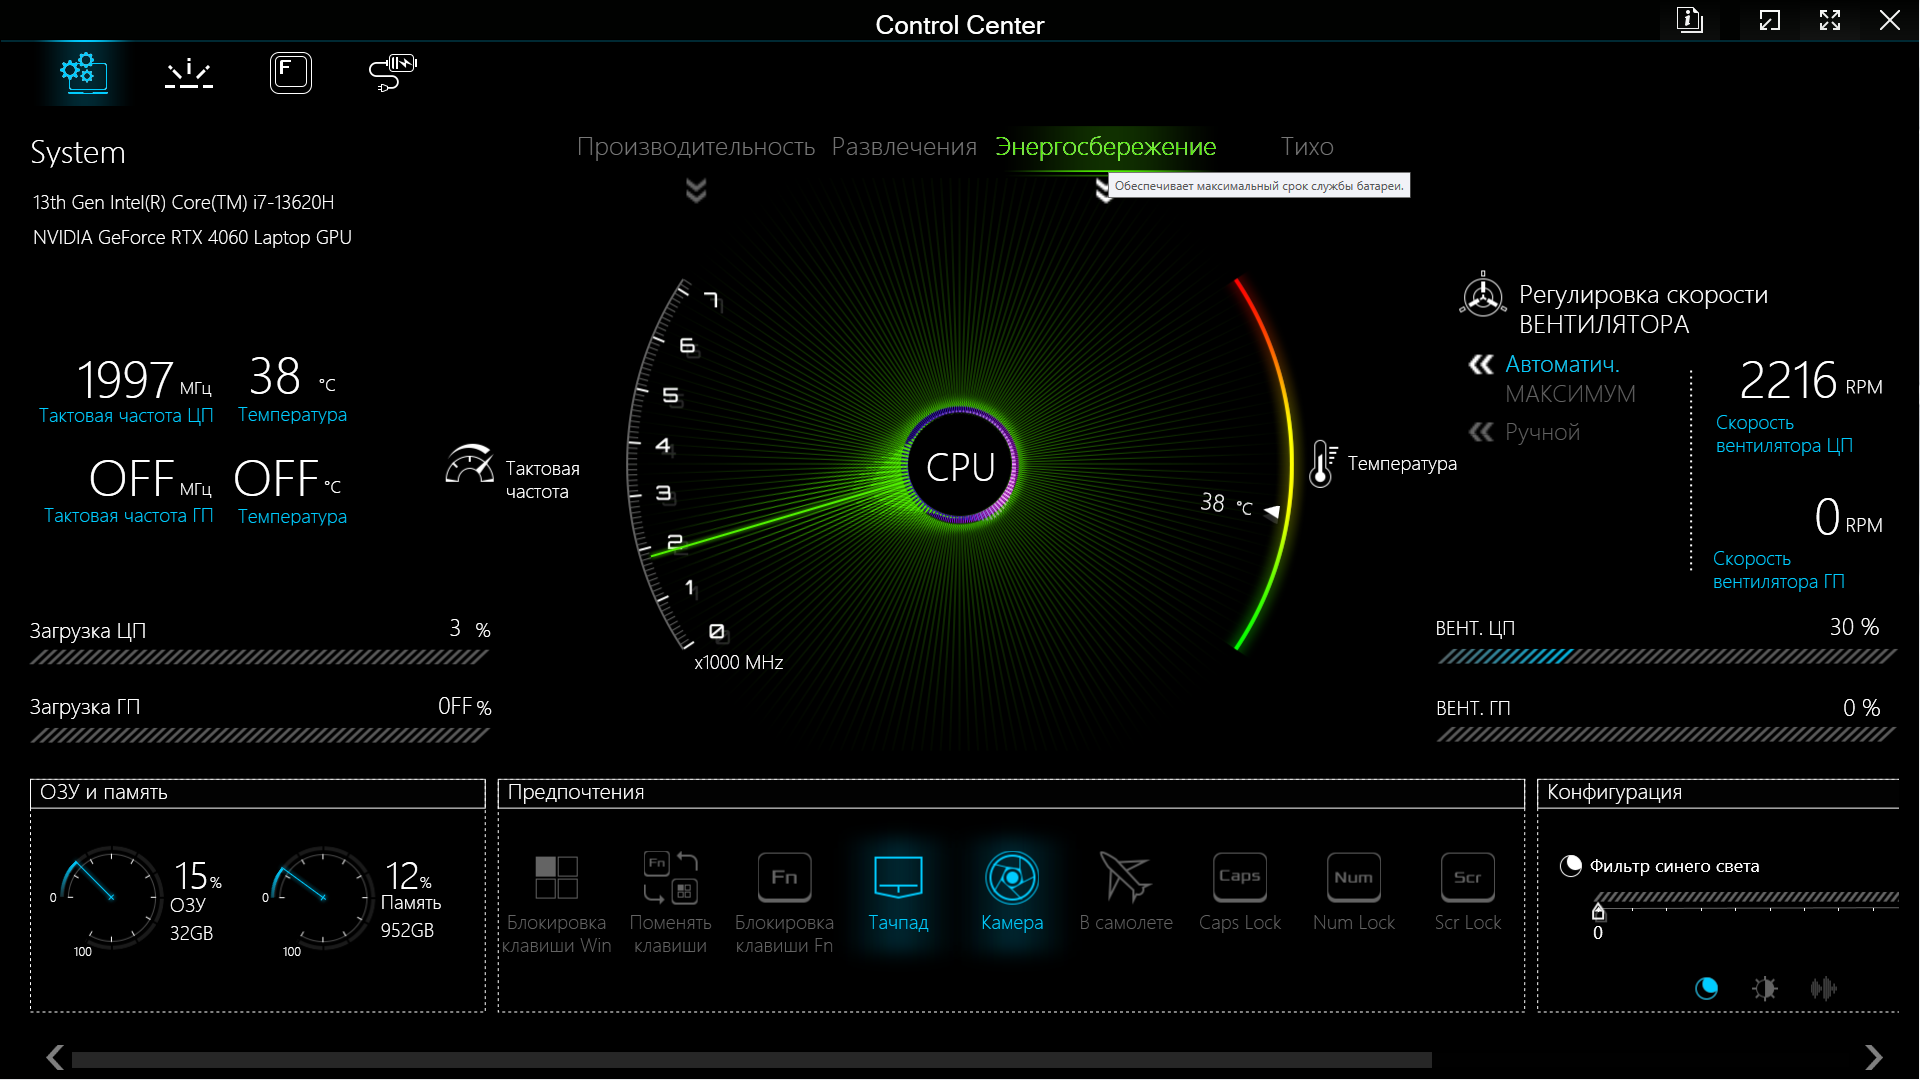Select the sound wave icon in Конфигурация

coord(1823,988)
